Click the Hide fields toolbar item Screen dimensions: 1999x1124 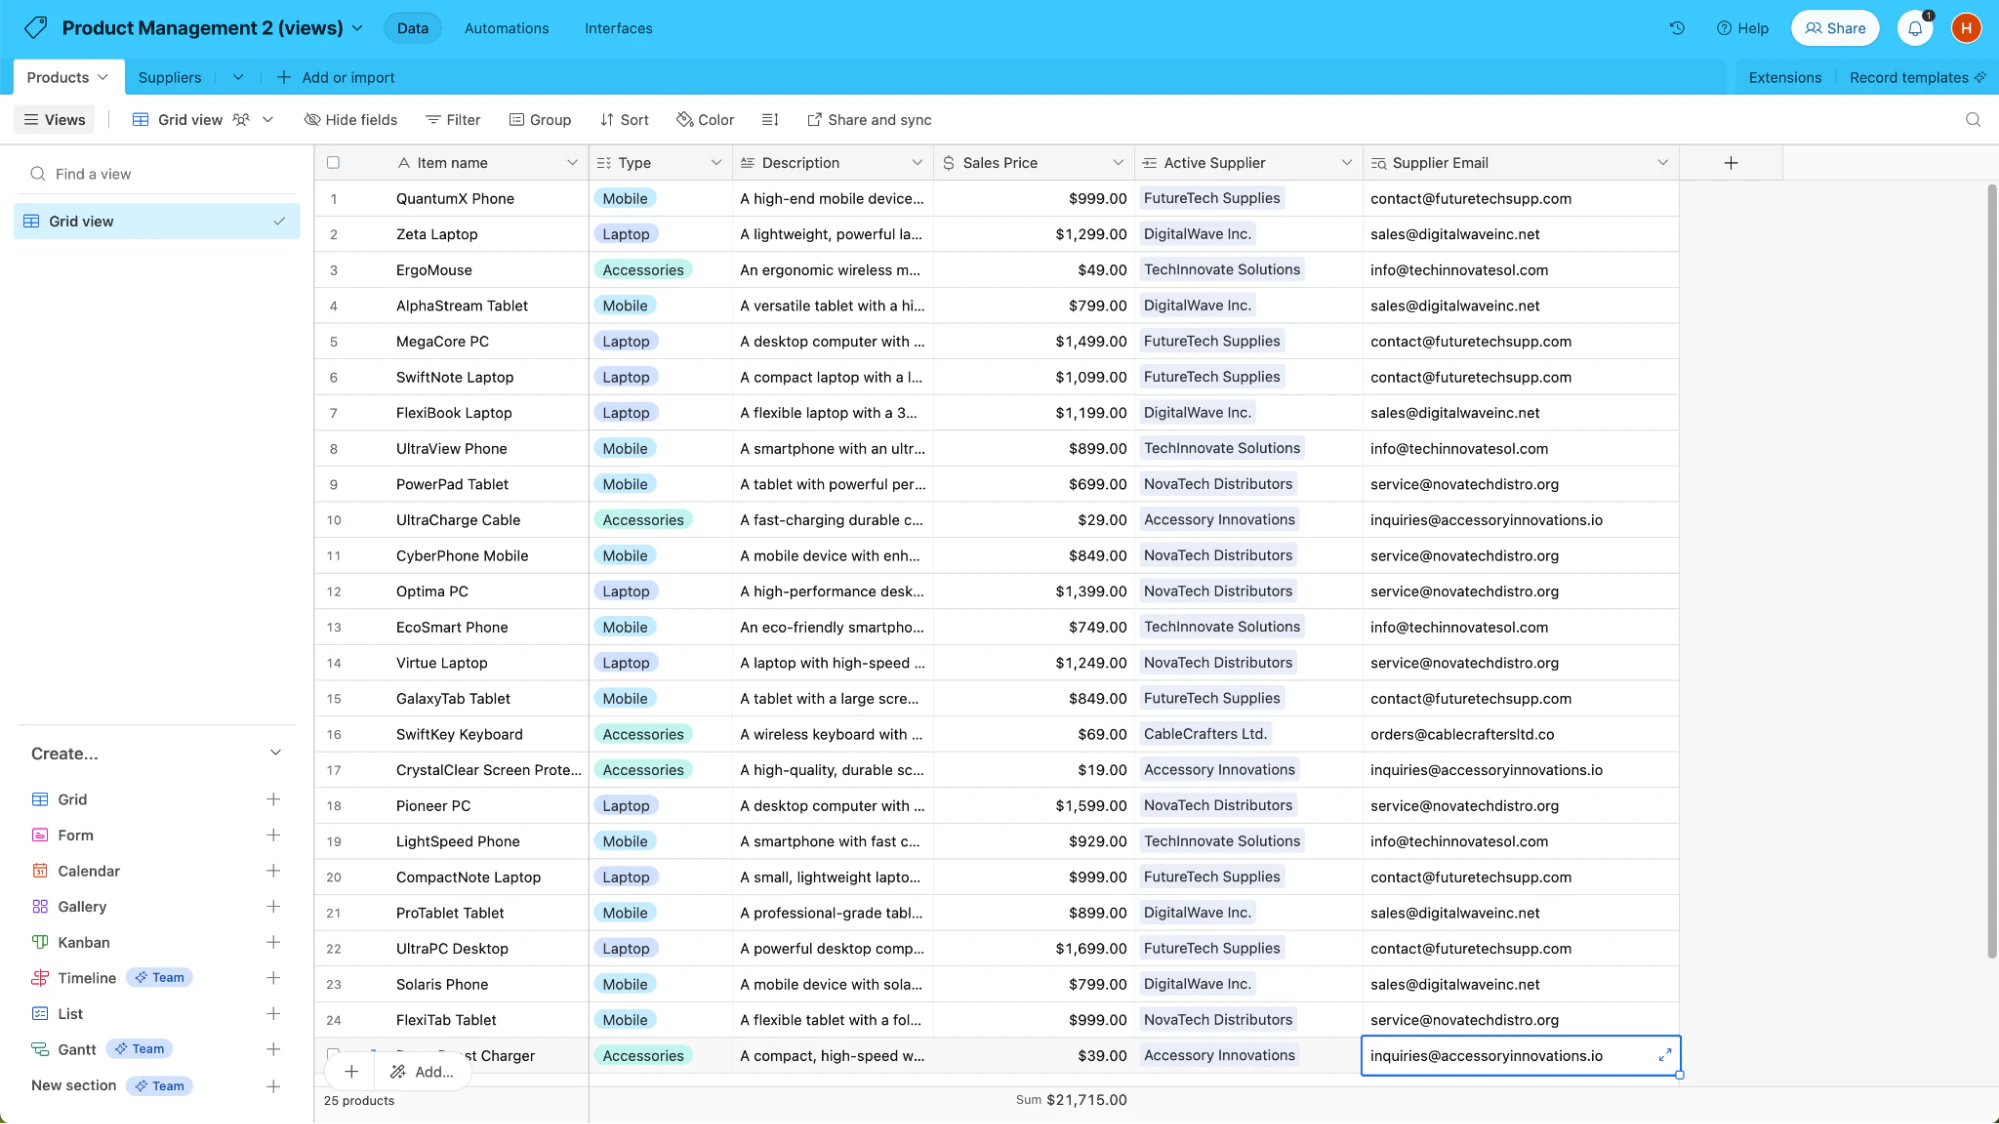pos(351,120)
